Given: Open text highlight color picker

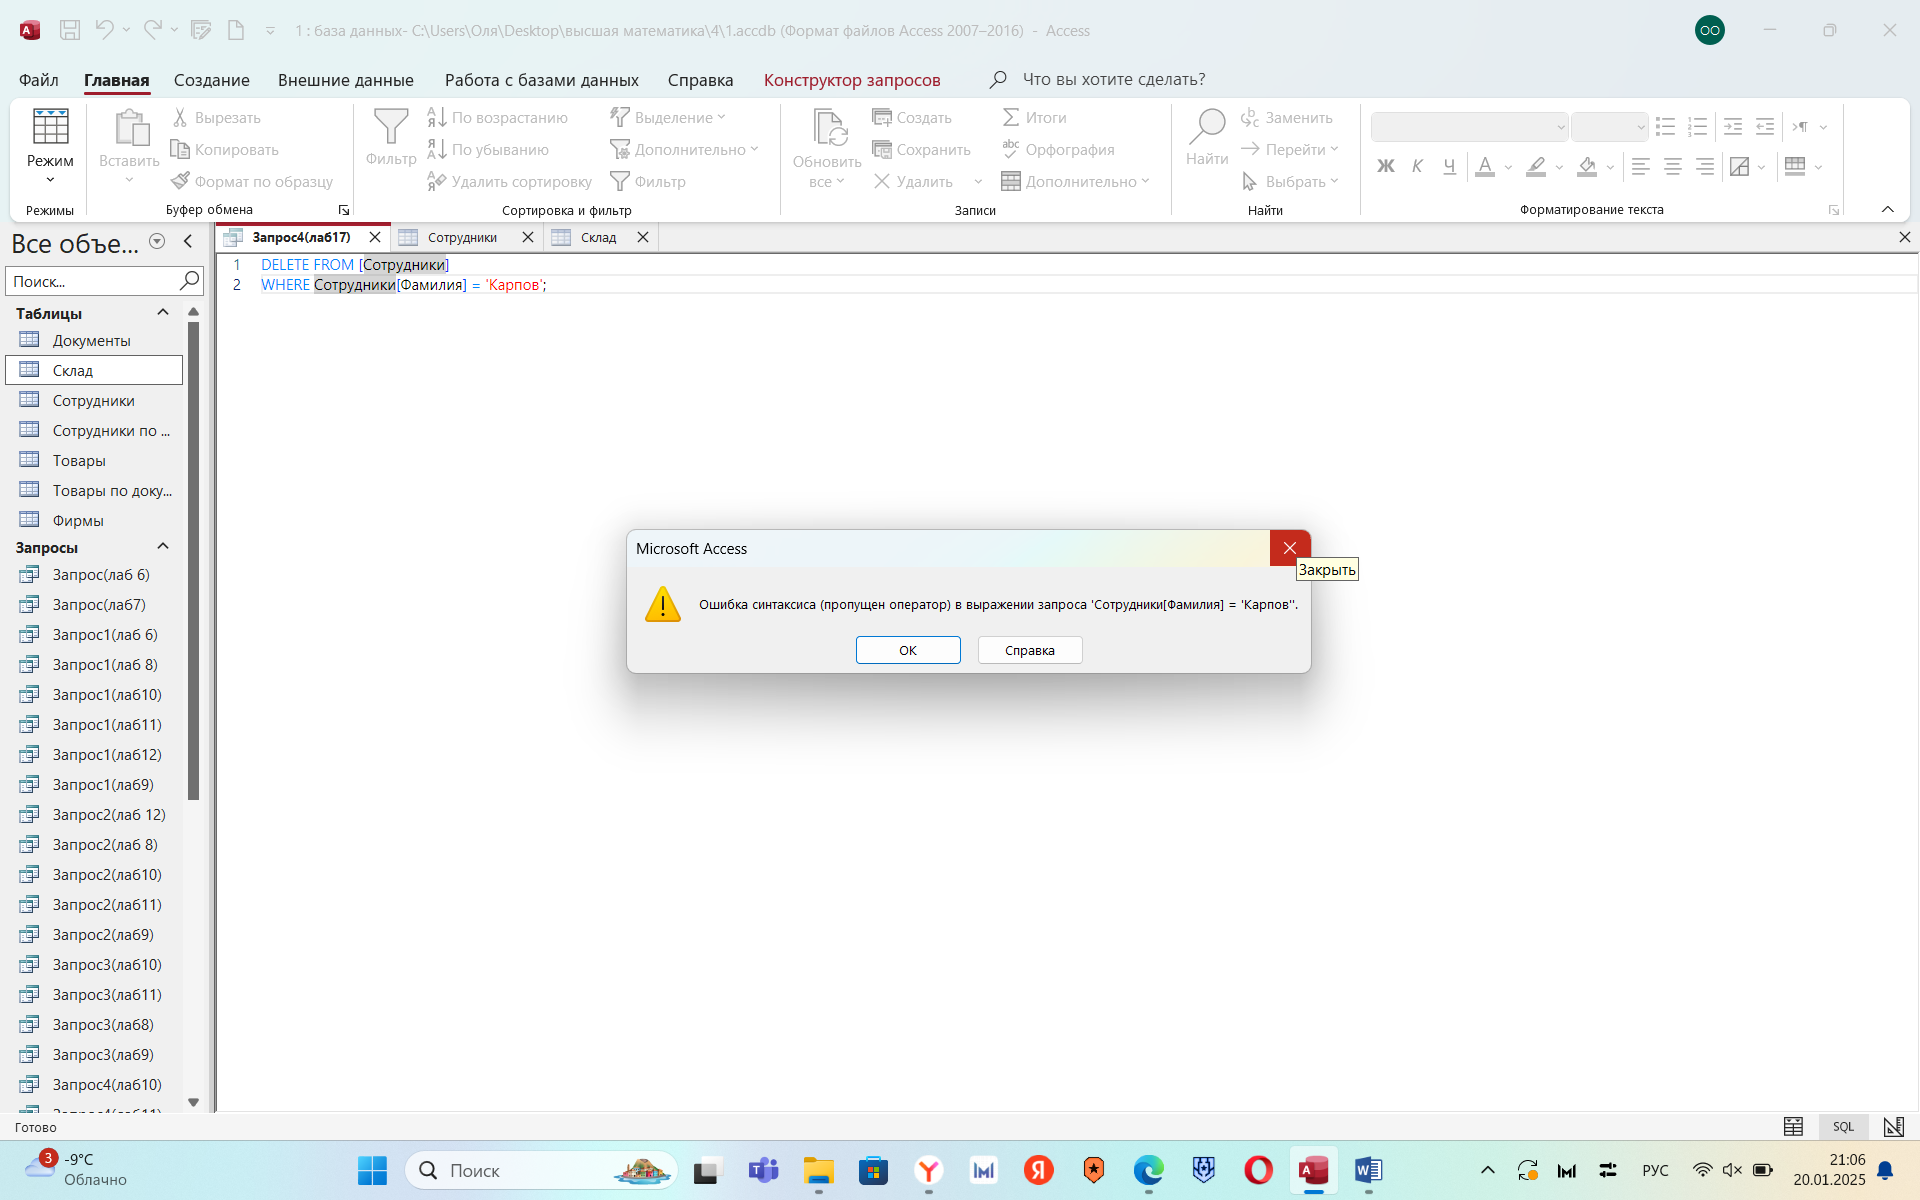Looking at the screenshot, I should pos(1536,166).
